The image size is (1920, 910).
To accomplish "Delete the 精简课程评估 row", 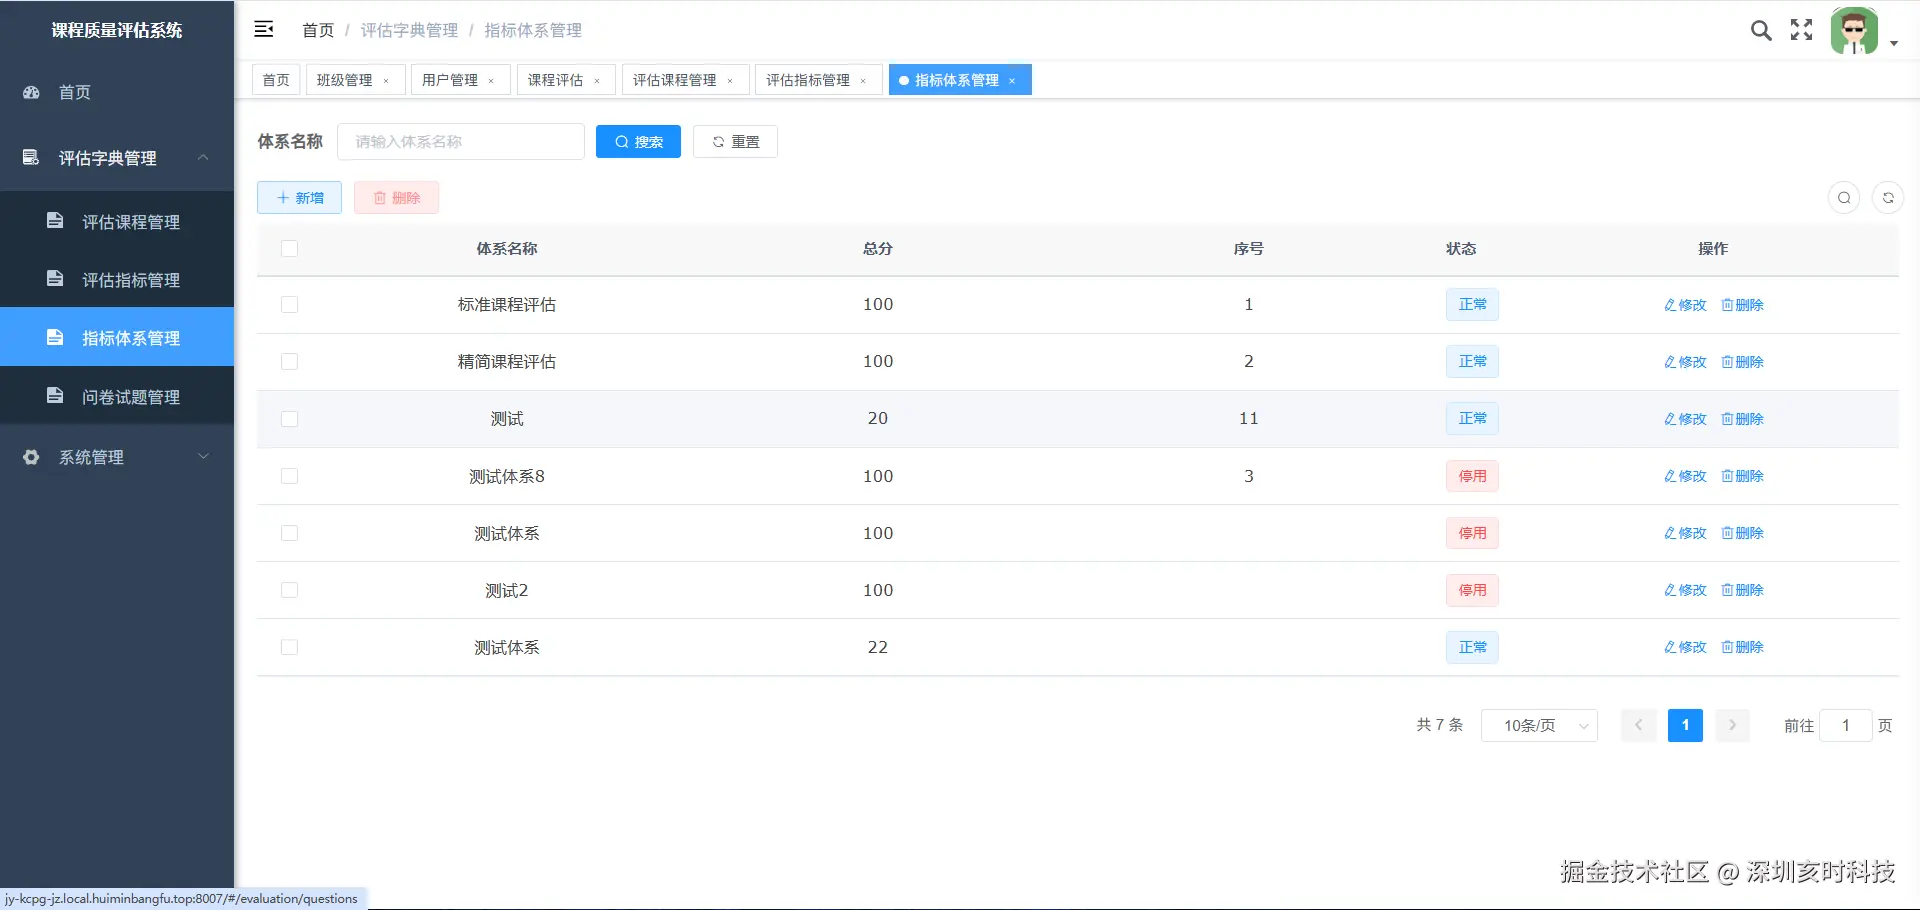I will tap(1742, 362).
